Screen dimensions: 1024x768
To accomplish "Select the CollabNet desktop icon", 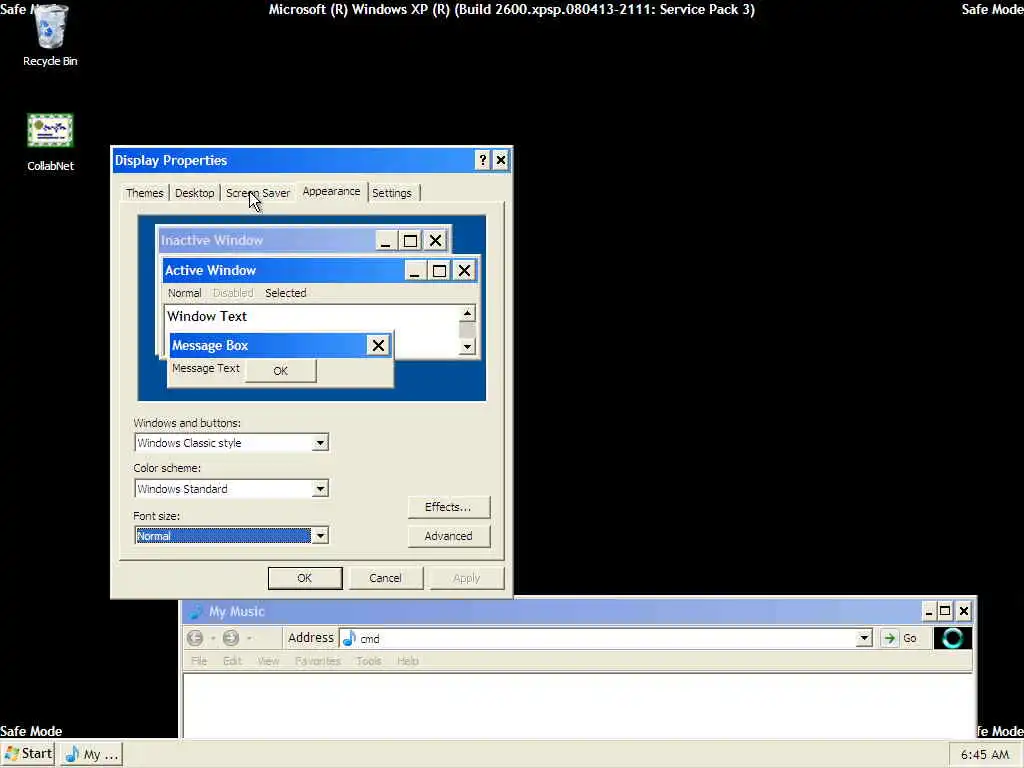I will pyautogui.click(x=50, y=142).
